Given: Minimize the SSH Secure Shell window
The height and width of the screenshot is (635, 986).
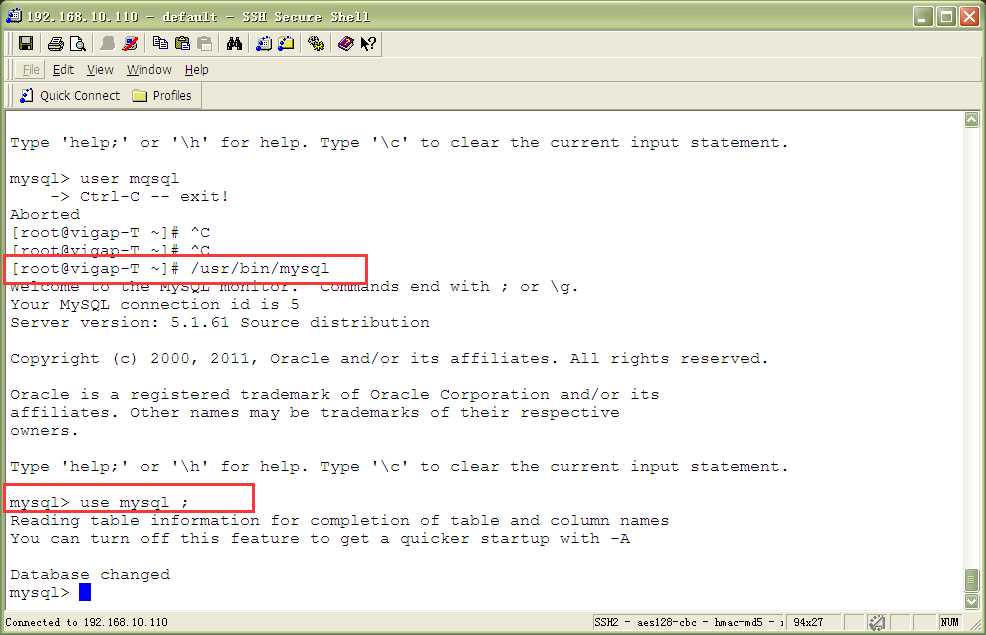Looking at the screenshot, I should click(922, 16).
